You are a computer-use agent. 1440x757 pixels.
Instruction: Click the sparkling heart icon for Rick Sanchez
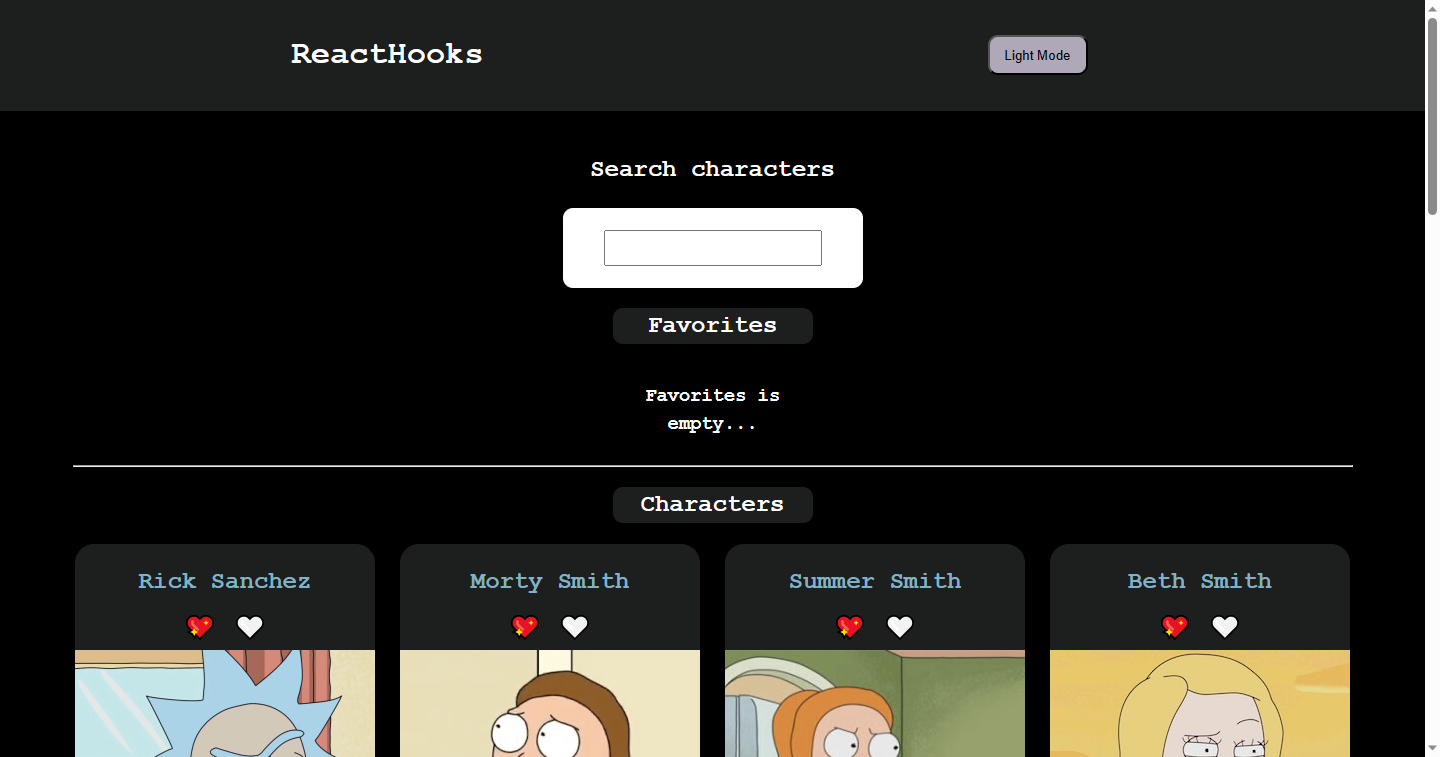click(x=200, y=627)
